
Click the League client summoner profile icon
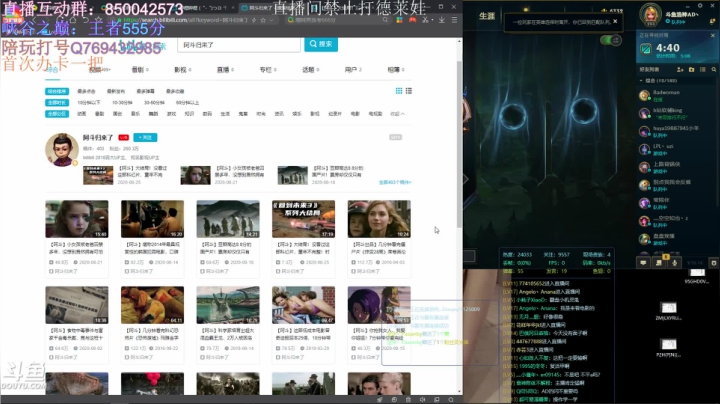click(650, 14)
